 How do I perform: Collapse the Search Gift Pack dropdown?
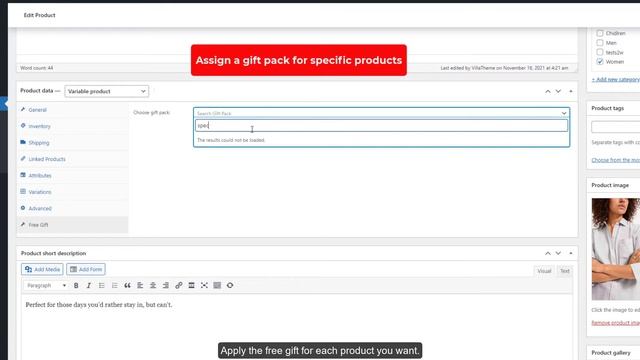click(x=564, y=113)
